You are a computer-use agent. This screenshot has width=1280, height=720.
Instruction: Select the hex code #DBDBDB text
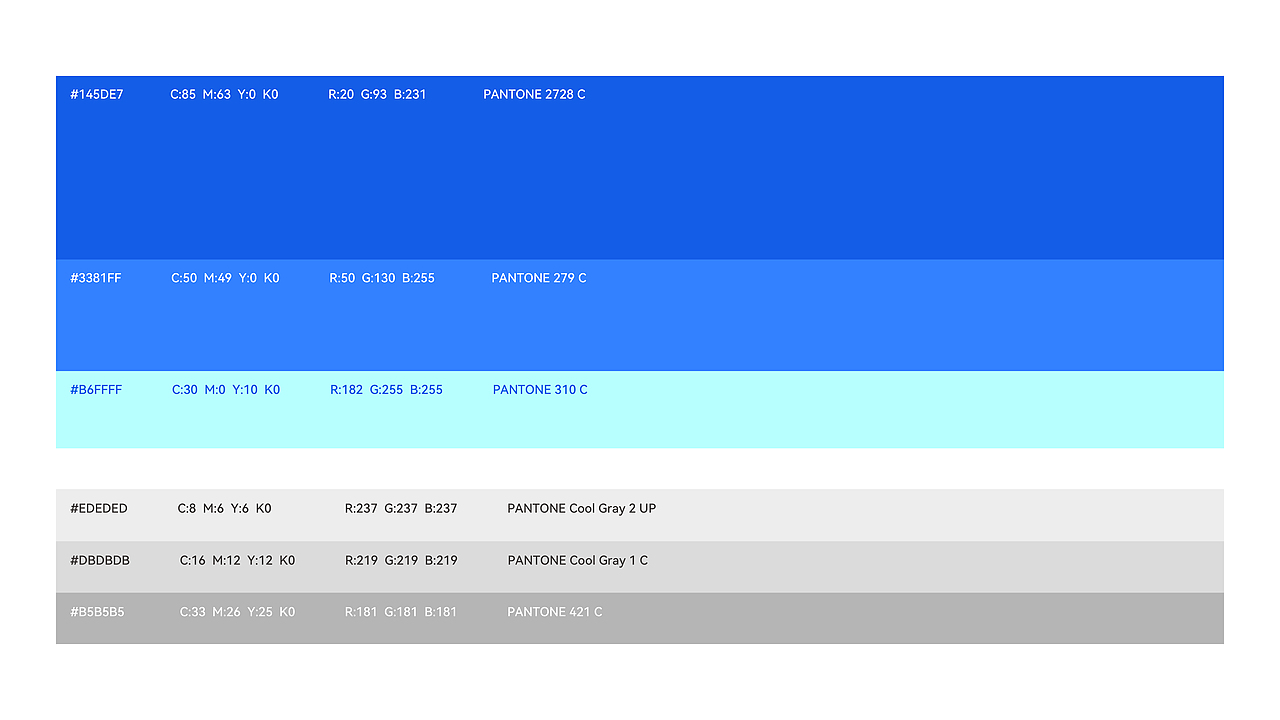100,561
